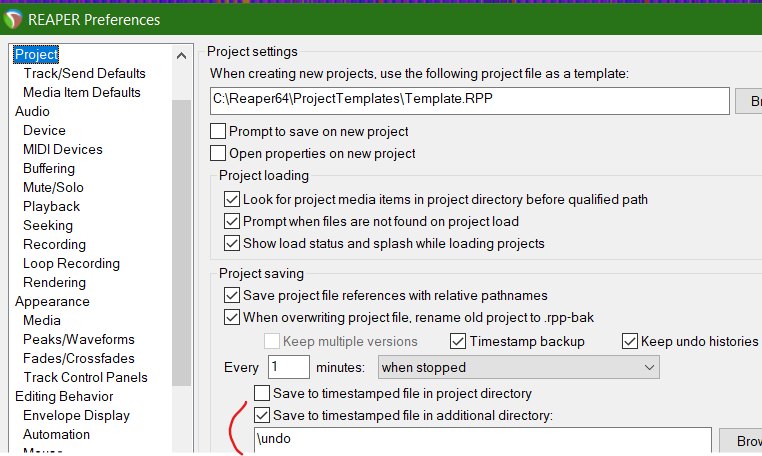Click the additional directory field showing \undo
The width and height of the screenshot is (762, 456).
point(483,439)
